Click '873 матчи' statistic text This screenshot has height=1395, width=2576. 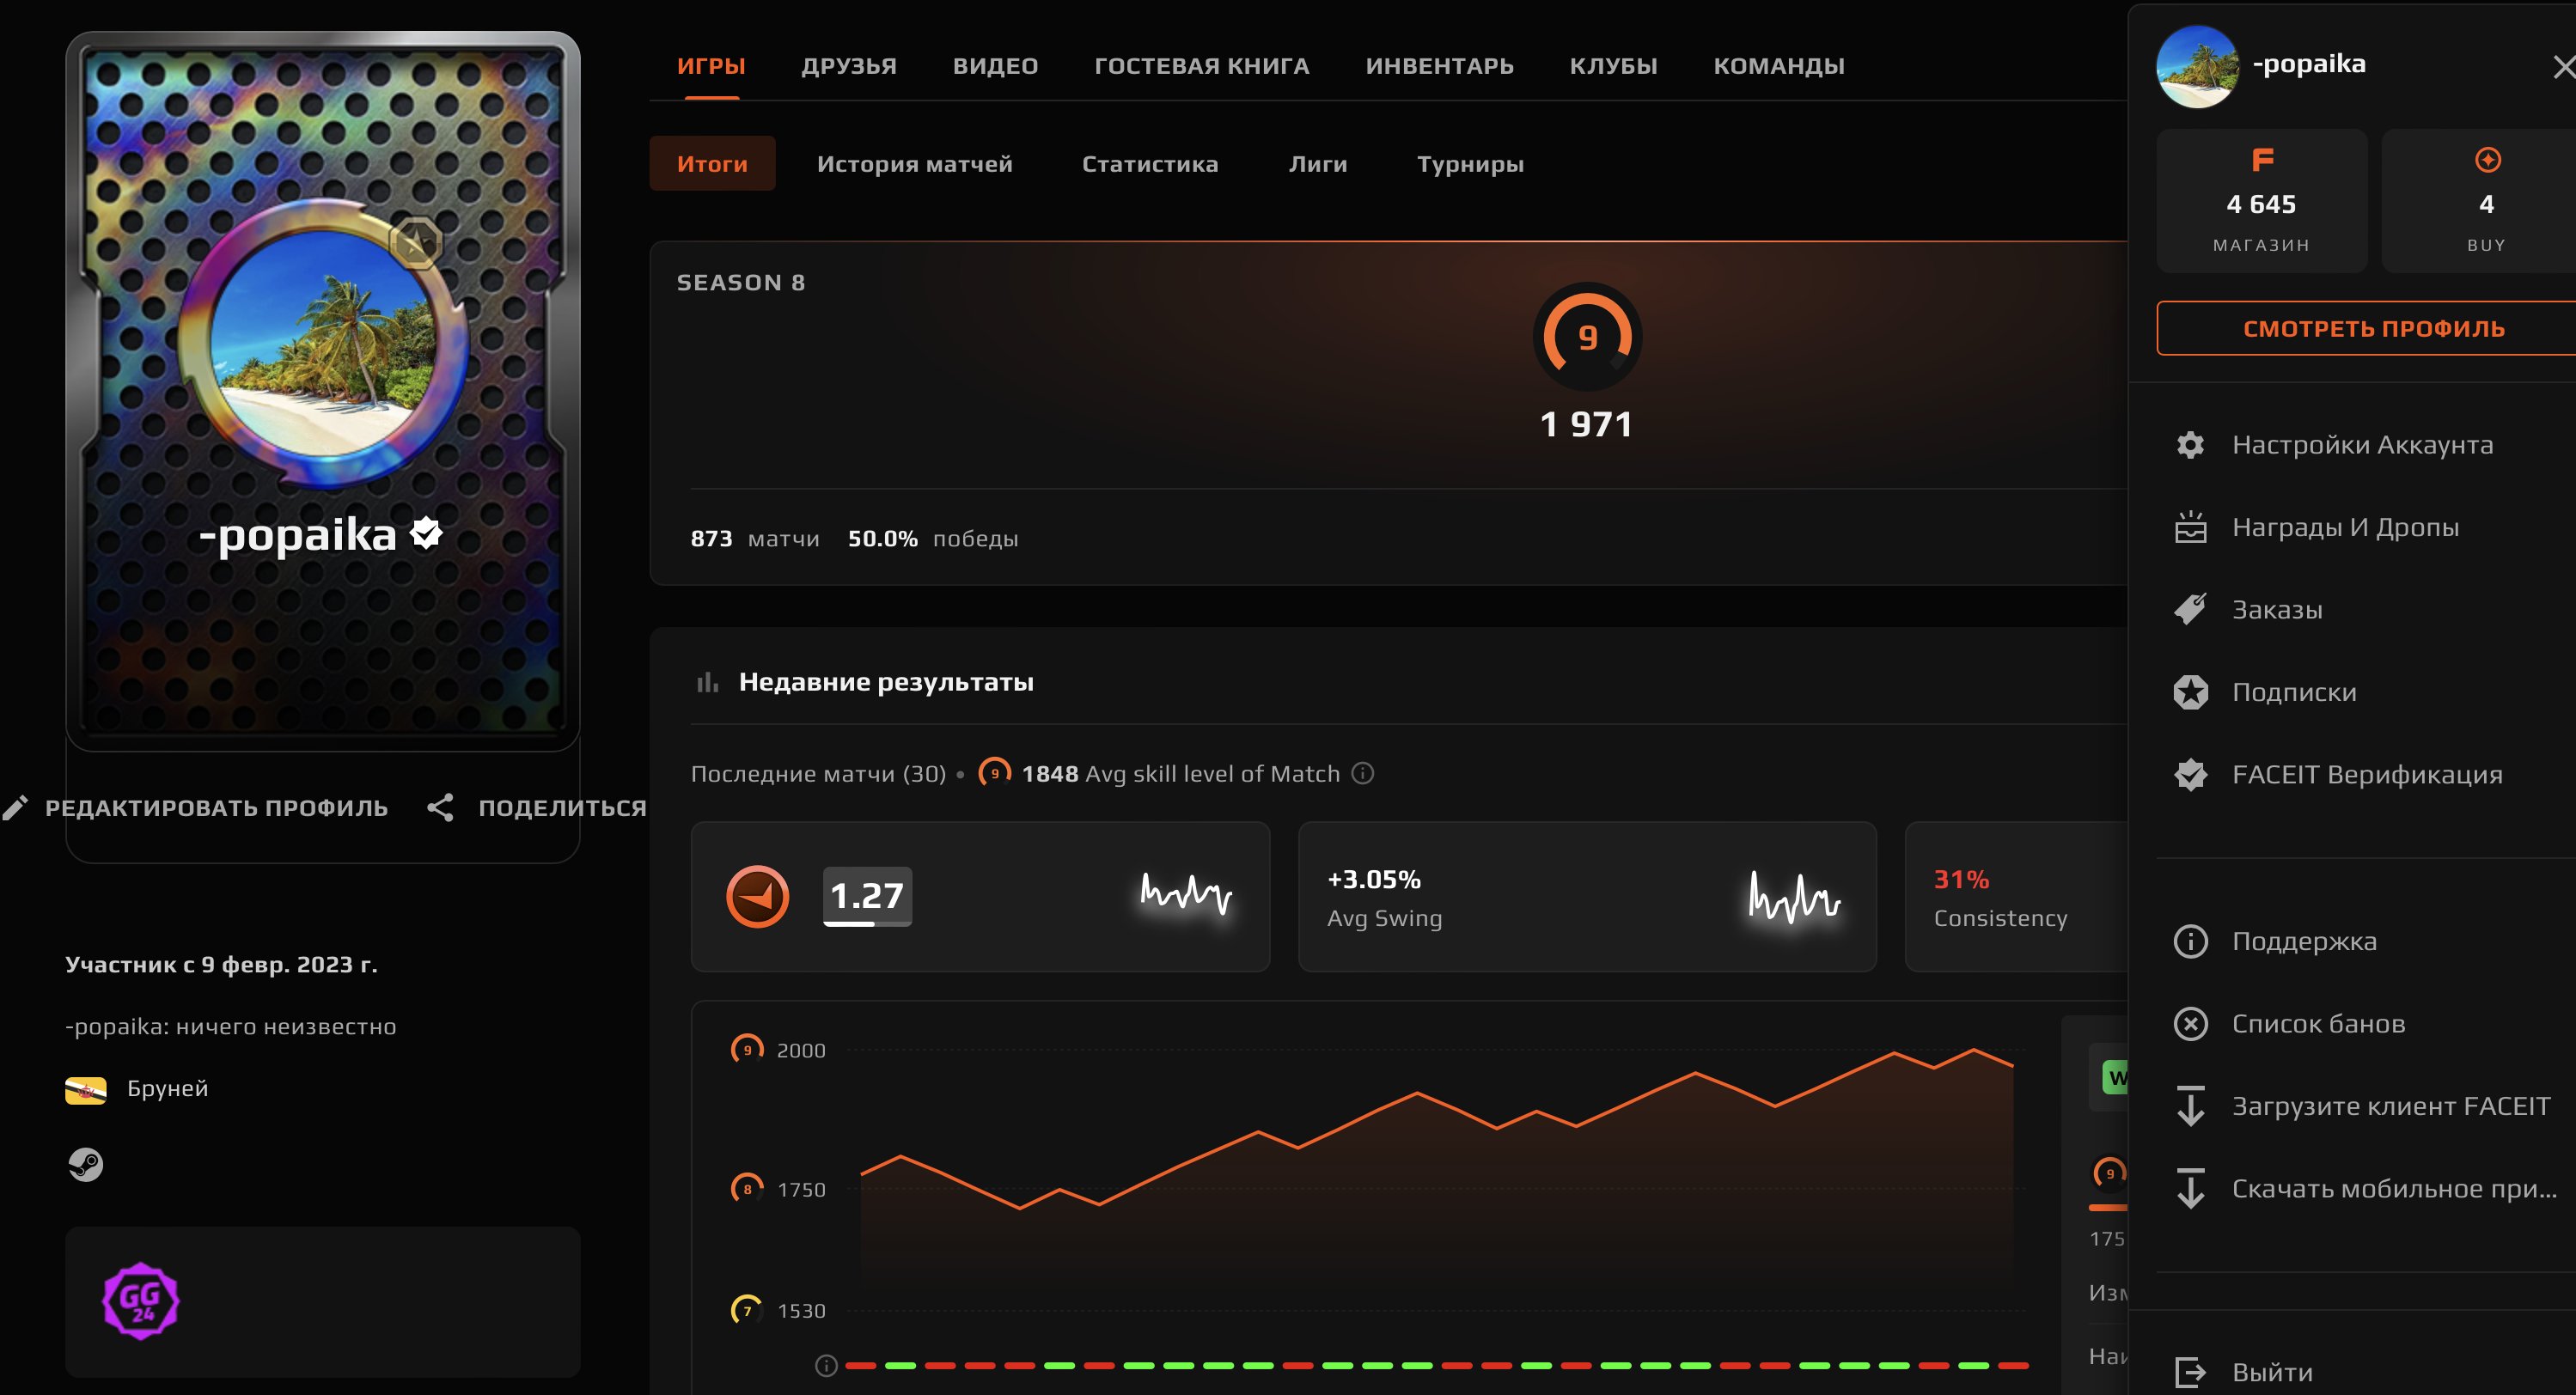(x=755, y=539)
